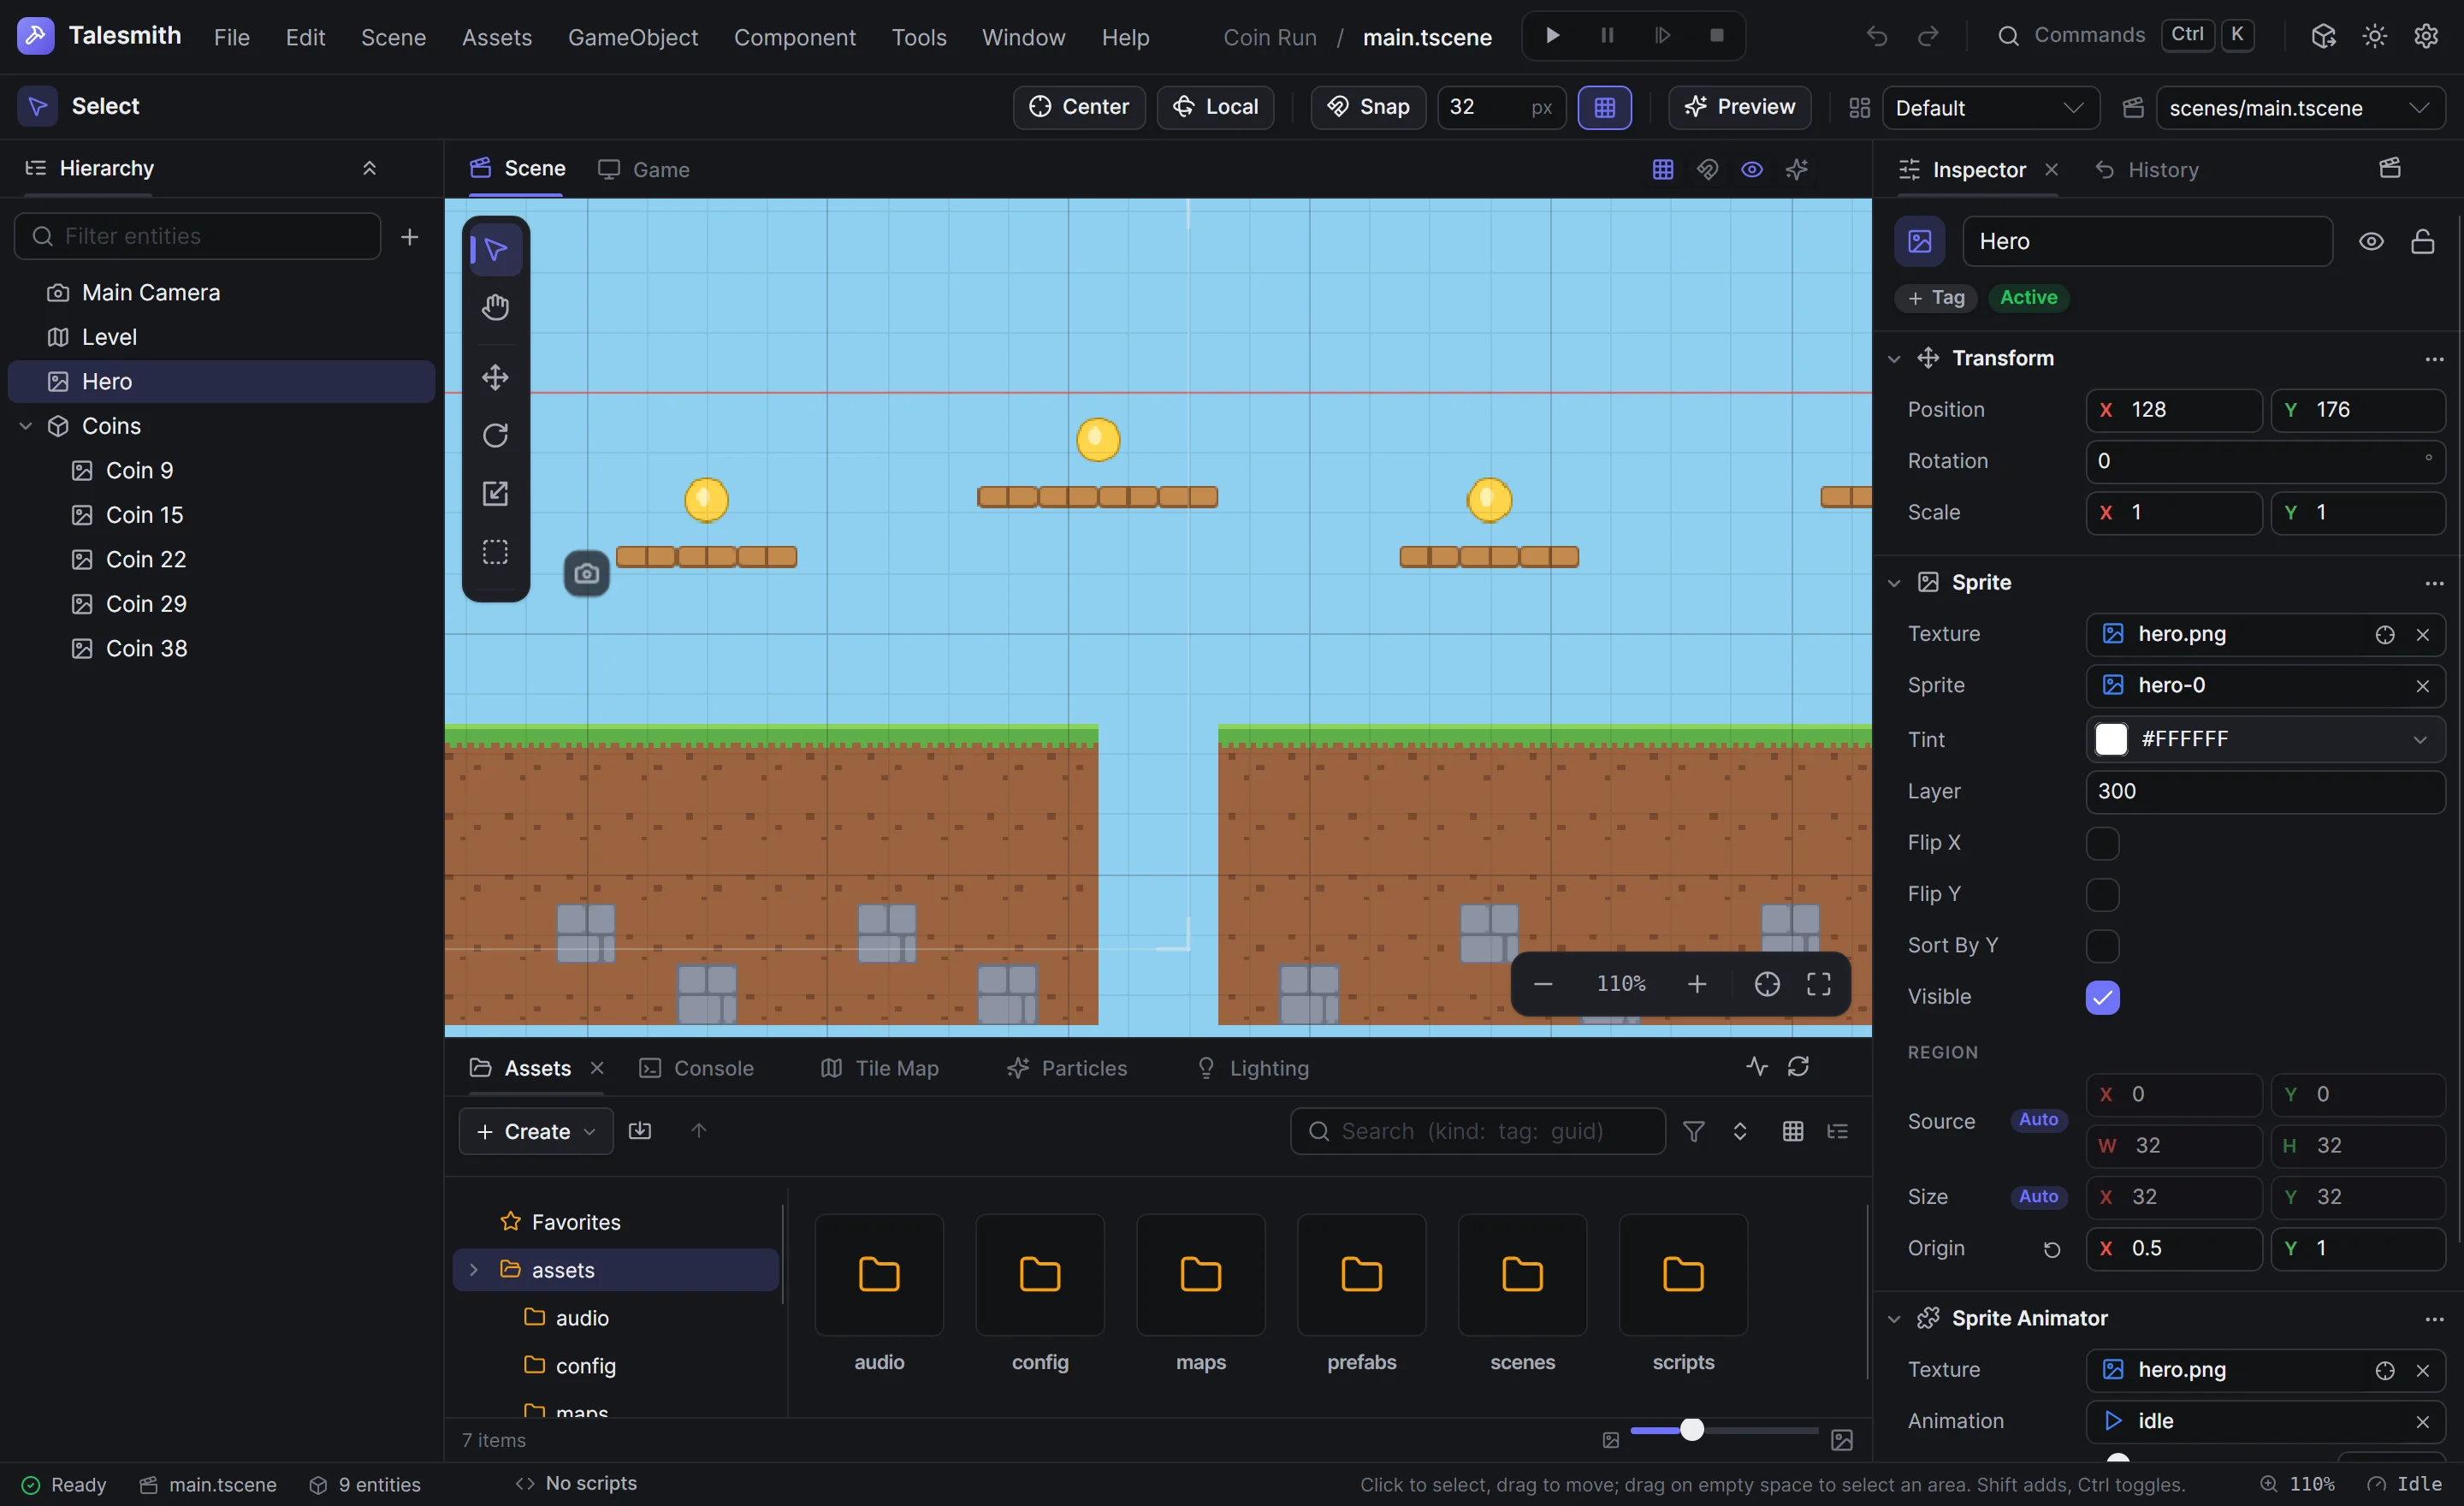Viewport: 2464px width, 1506px height.
Task: Zoom in with the plus icon in scene
Action: [x=1697, y=984]
